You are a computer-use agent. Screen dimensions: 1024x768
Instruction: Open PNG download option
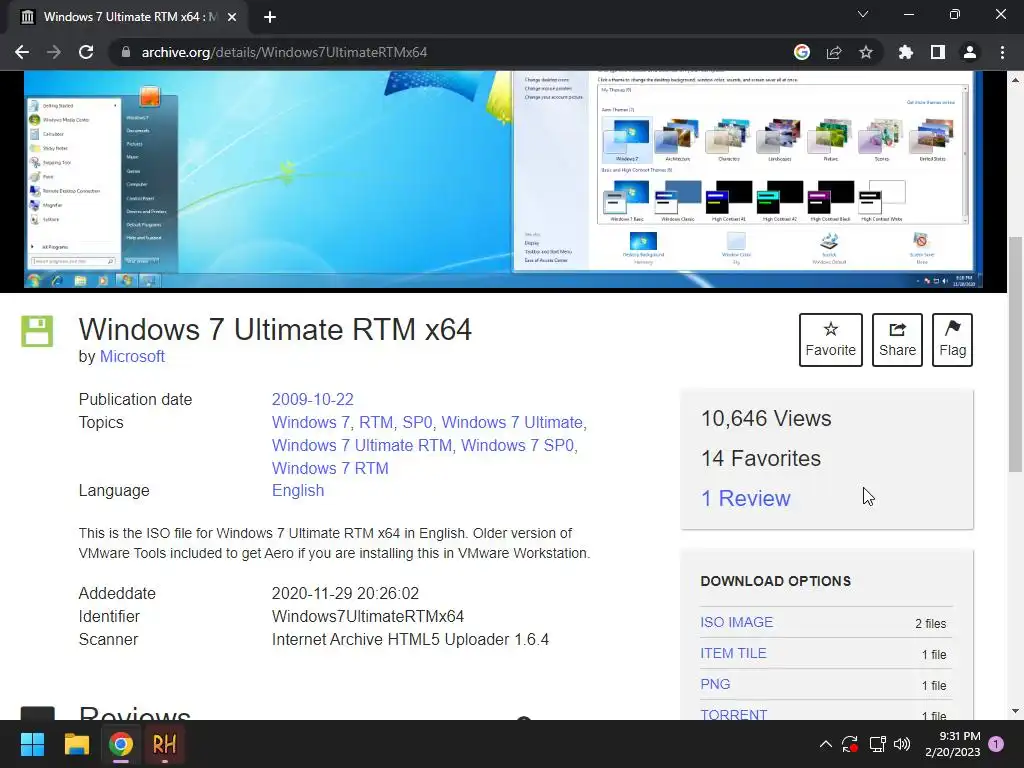click(x=715, y=684)
